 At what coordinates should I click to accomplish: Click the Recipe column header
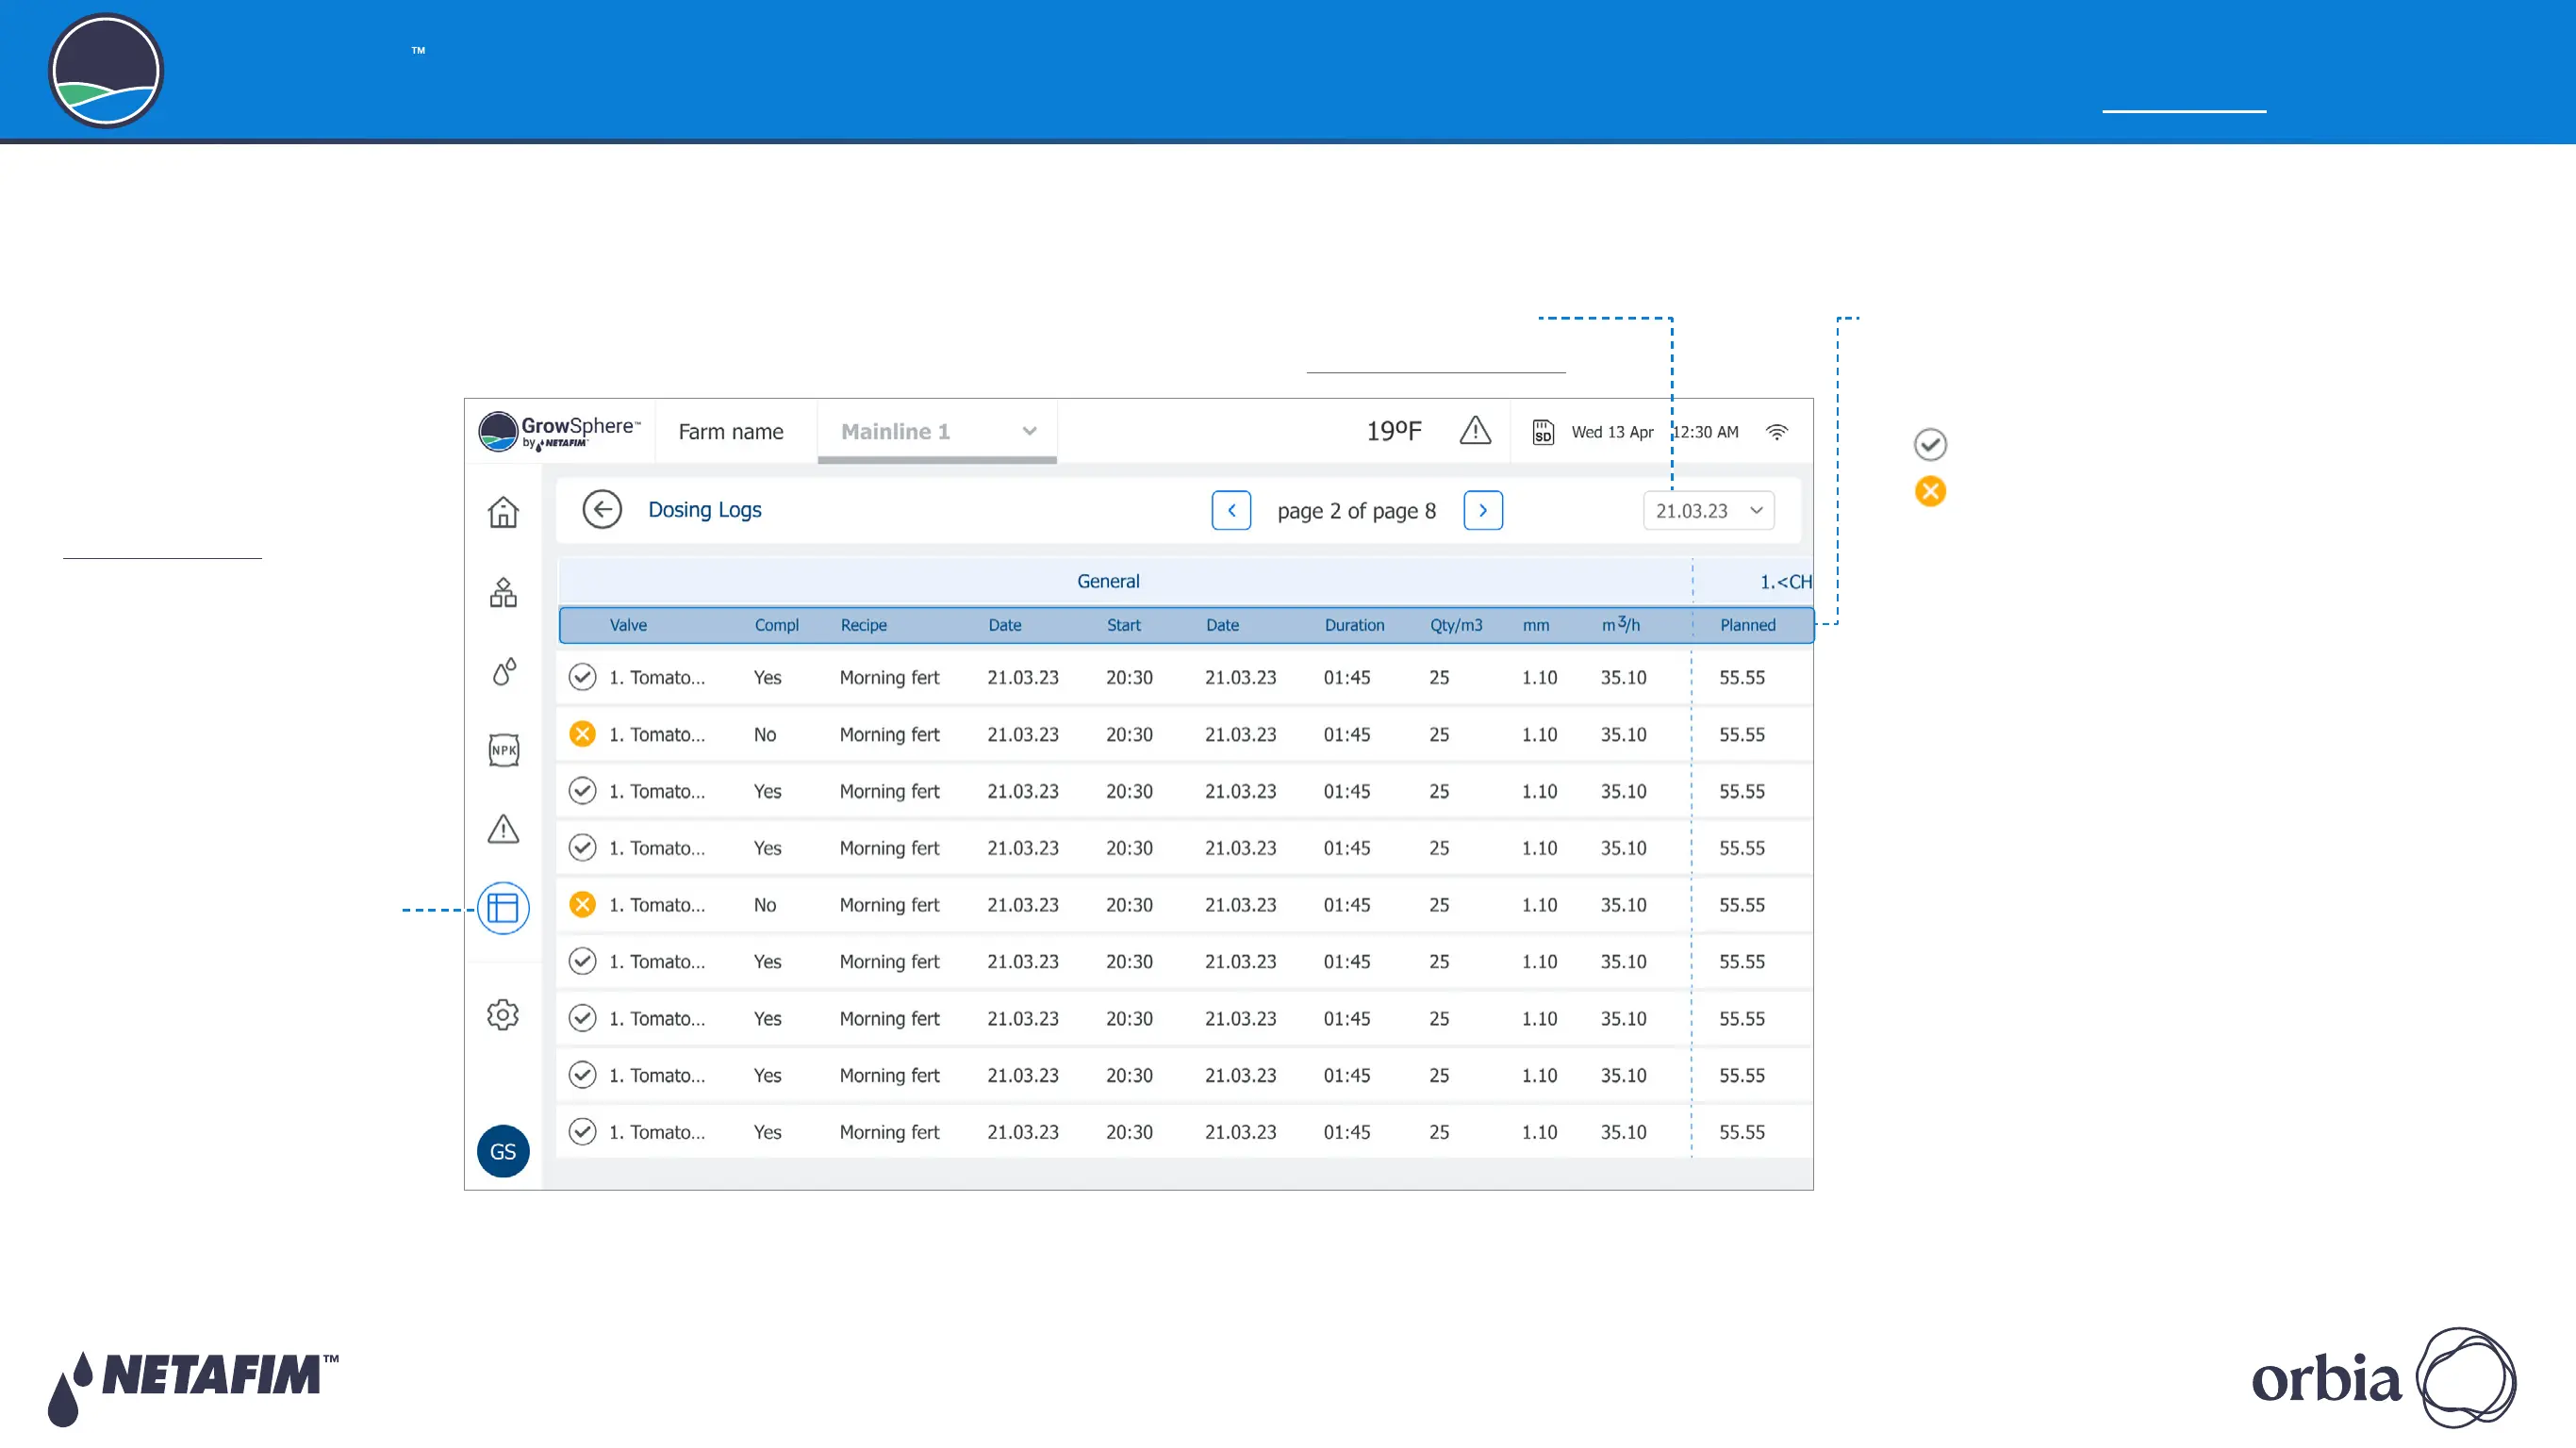[x=863, y=625]
